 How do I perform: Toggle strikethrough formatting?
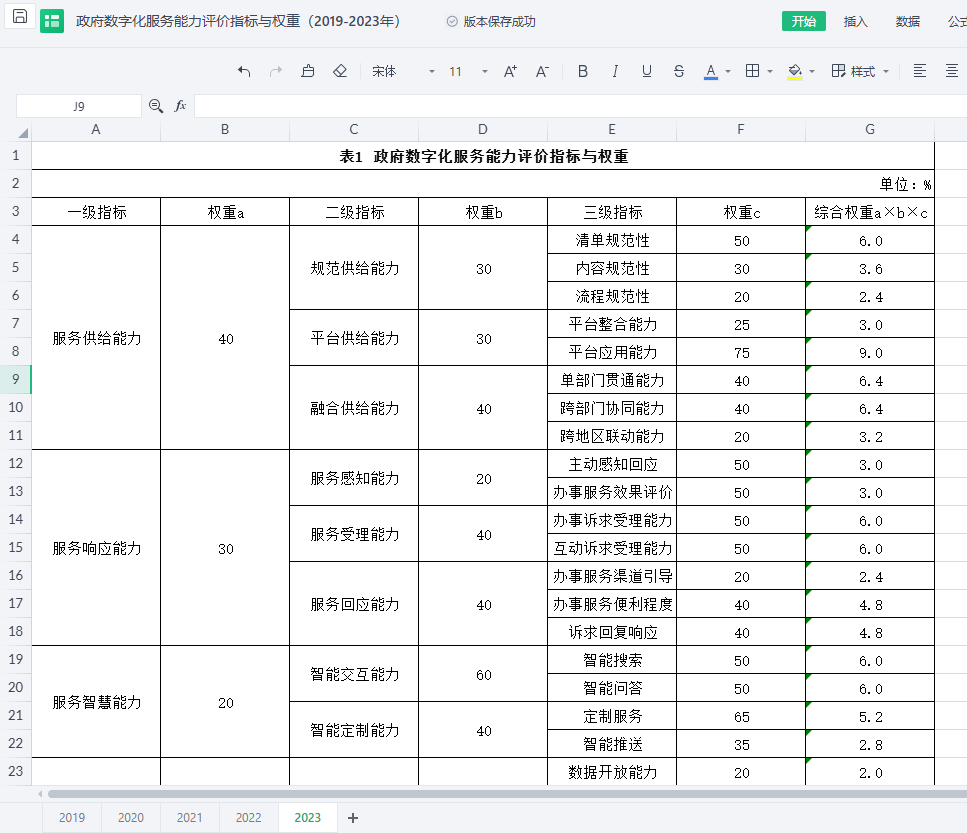tap(679, 71)
